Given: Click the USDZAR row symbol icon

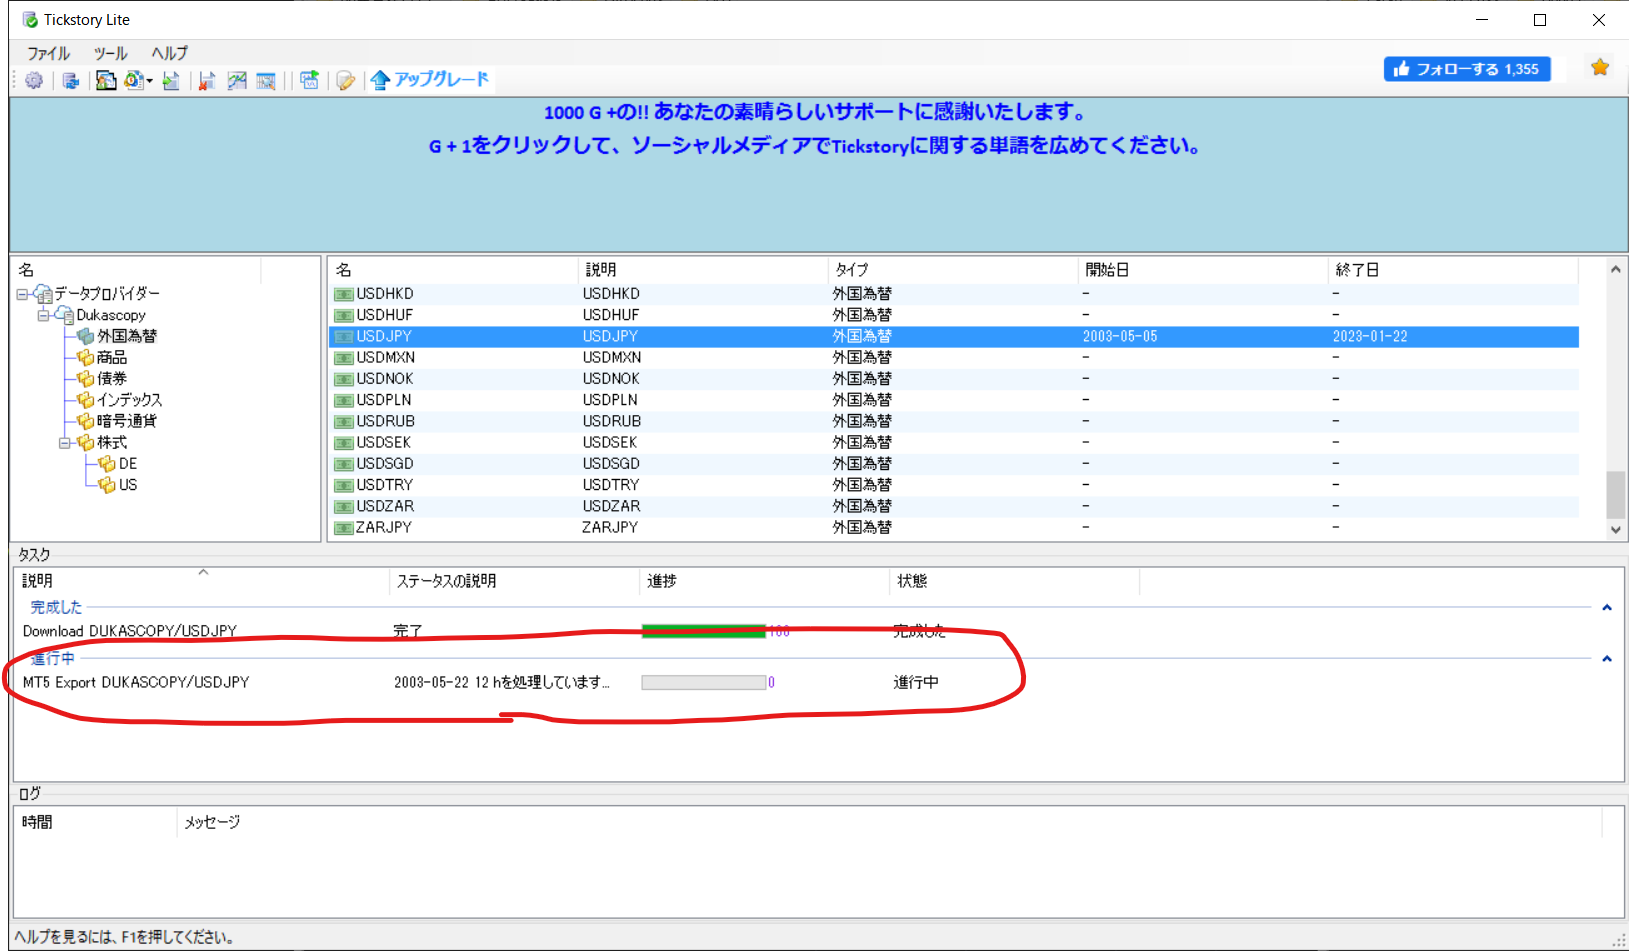Looking at the screenshot, I should tap(343, 507).
